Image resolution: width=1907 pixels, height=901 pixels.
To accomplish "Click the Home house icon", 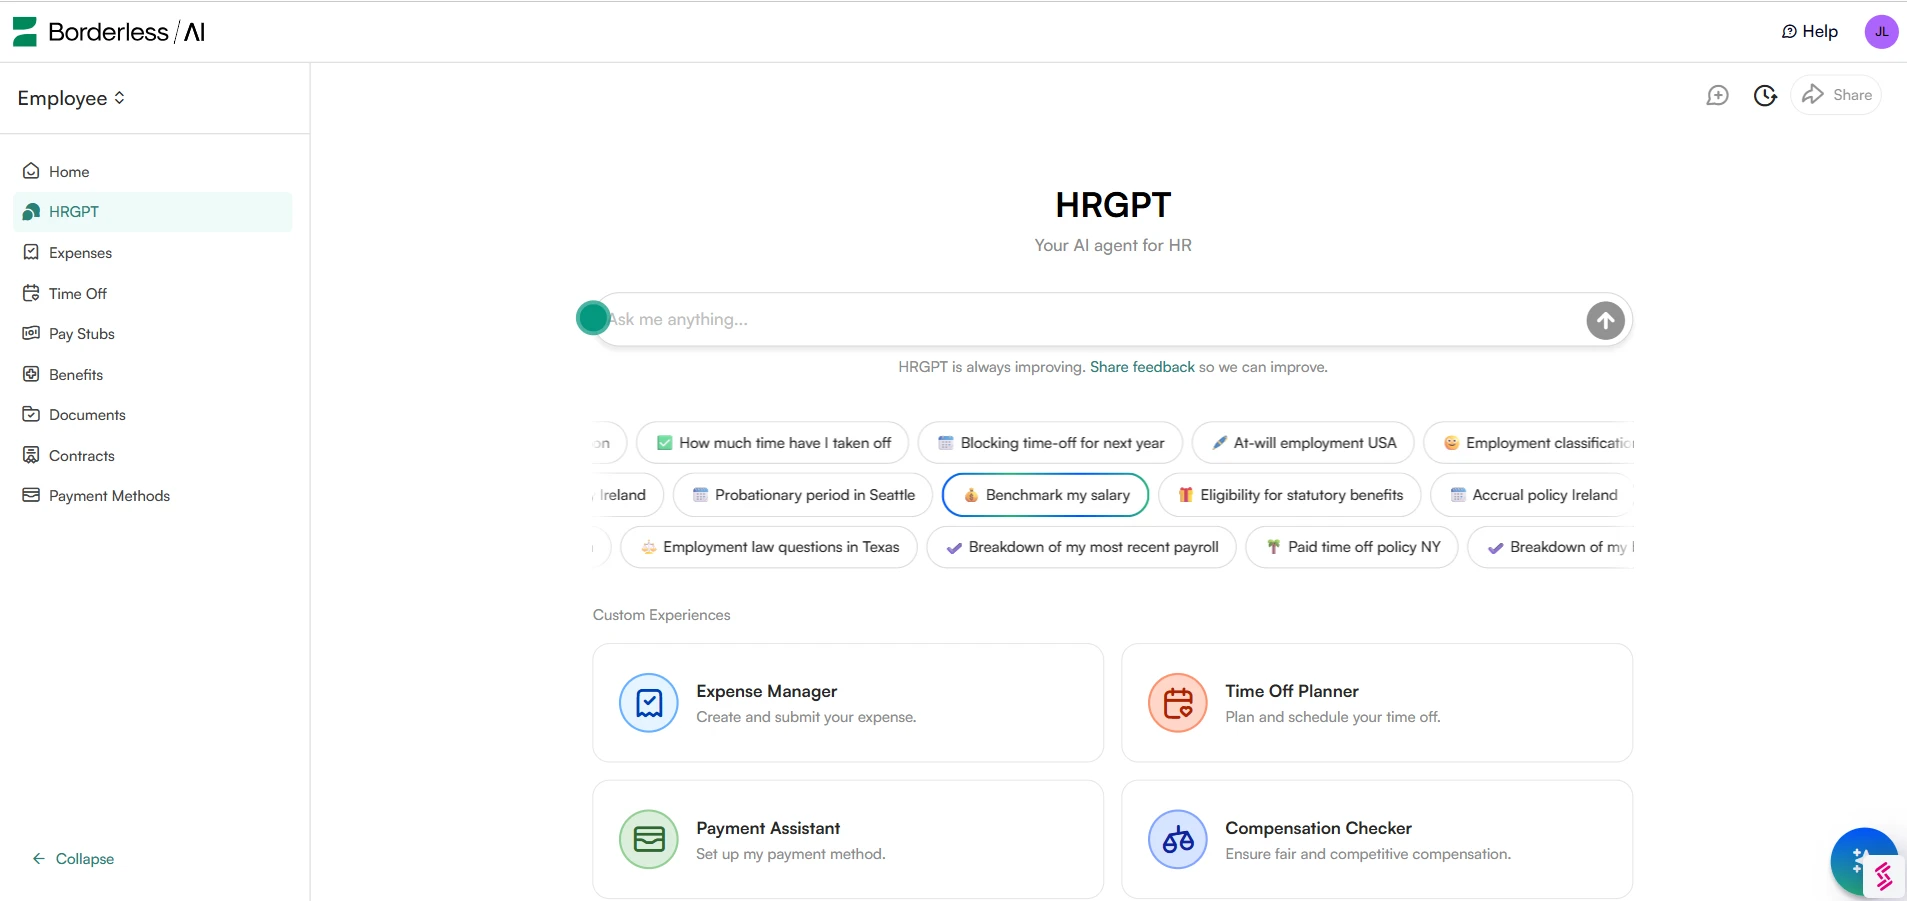I will pyautogui.click(x=31, y=171).
